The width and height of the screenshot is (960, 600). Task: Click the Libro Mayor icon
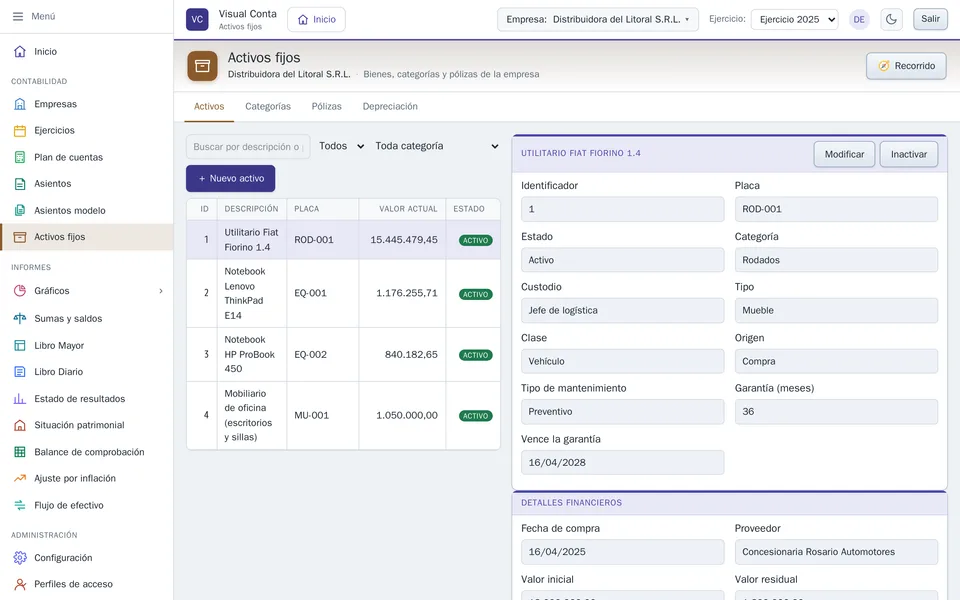20,345
